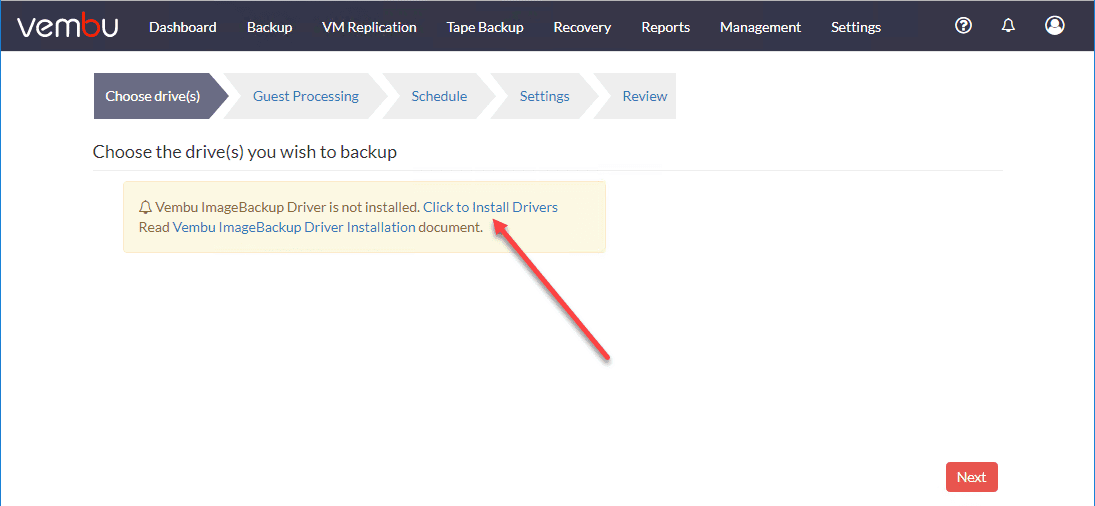This screenshot has height=506, width=1095.
Task: Click the Install Drivers link
Action: point(490,207)
